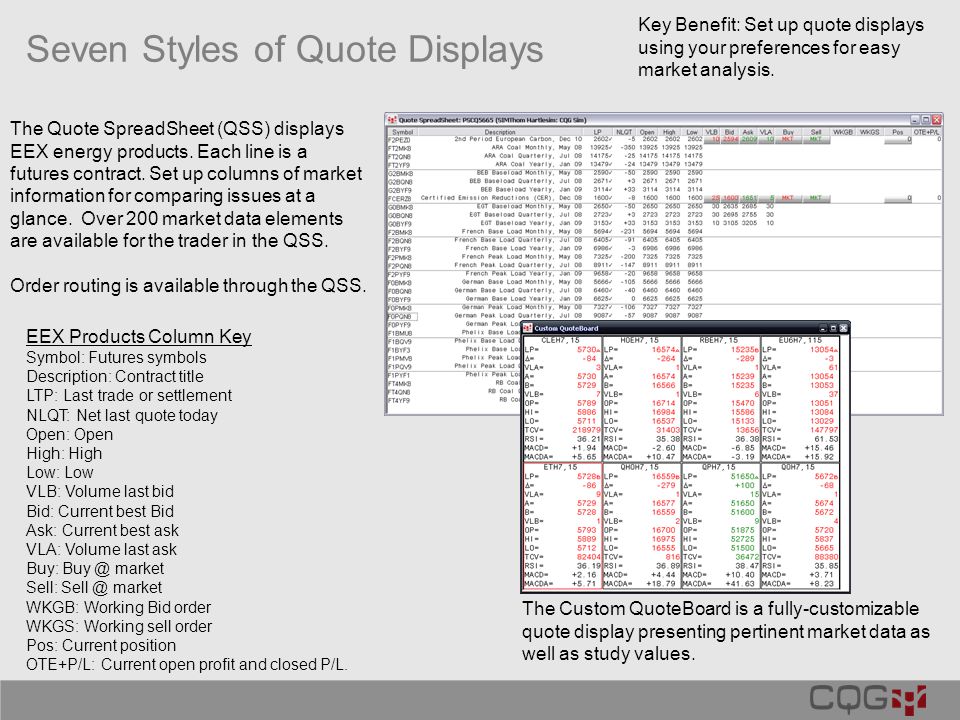
Task: Minimize the Custom QuoteBoard window
Action: 823,328
